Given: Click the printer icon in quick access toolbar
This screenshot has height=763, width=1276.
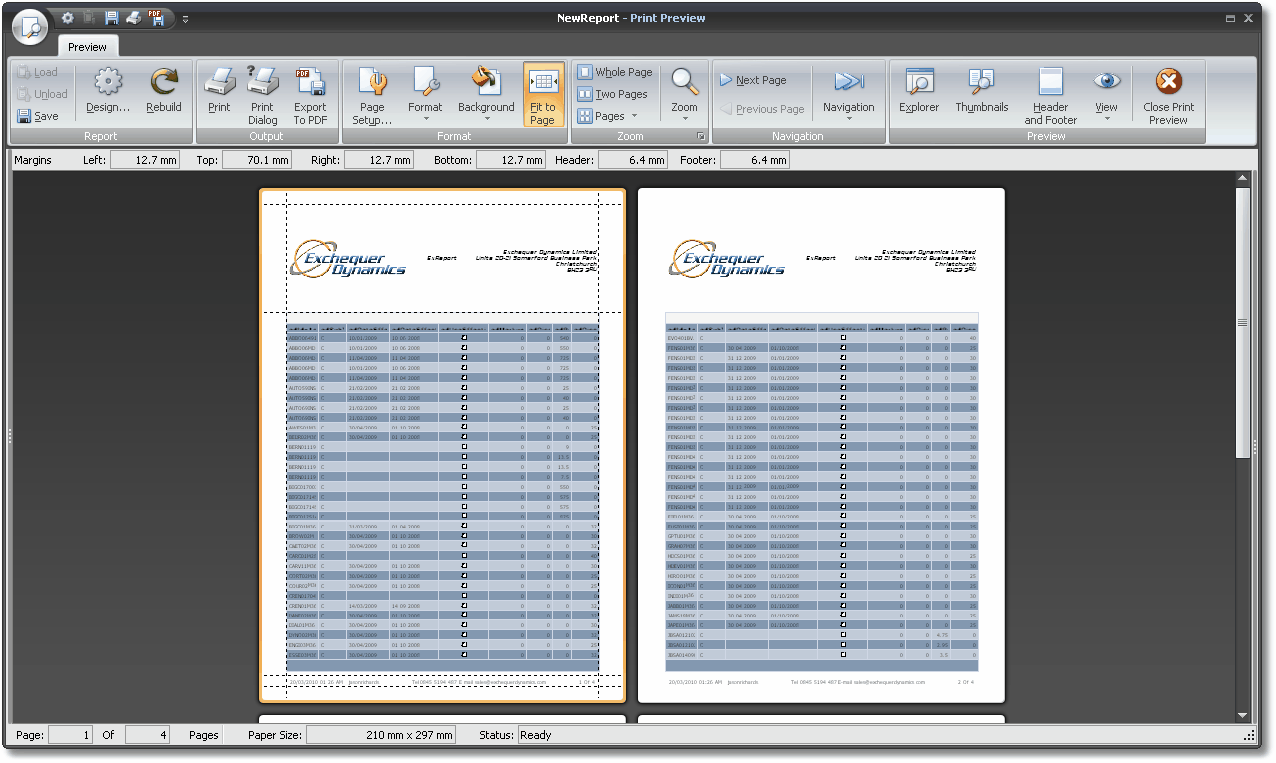Looking at the screenshot, I should click(133, 18).
